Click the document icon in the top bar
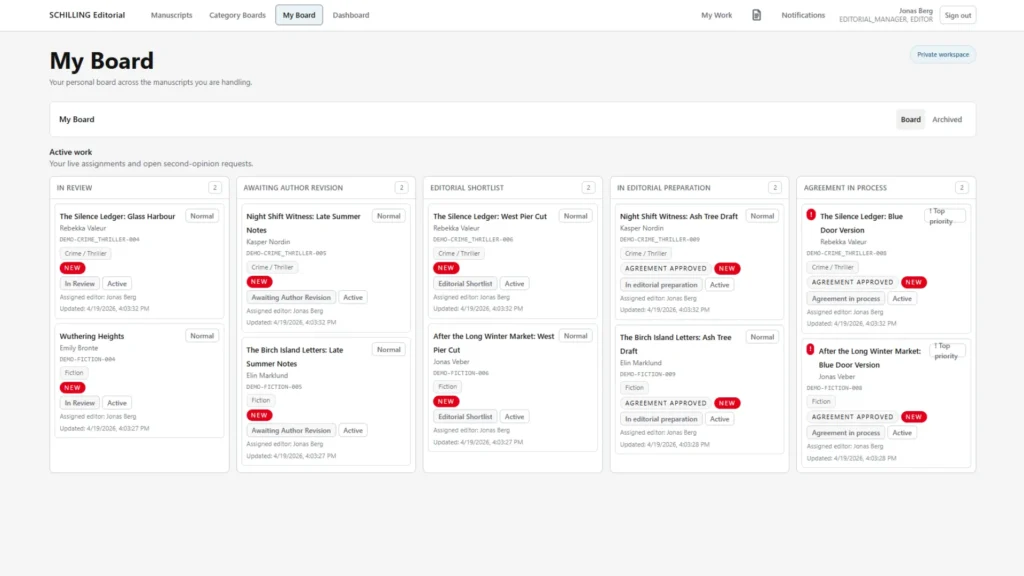The height and width of the screenshot is (576, 1024). (x=757, y=15)
